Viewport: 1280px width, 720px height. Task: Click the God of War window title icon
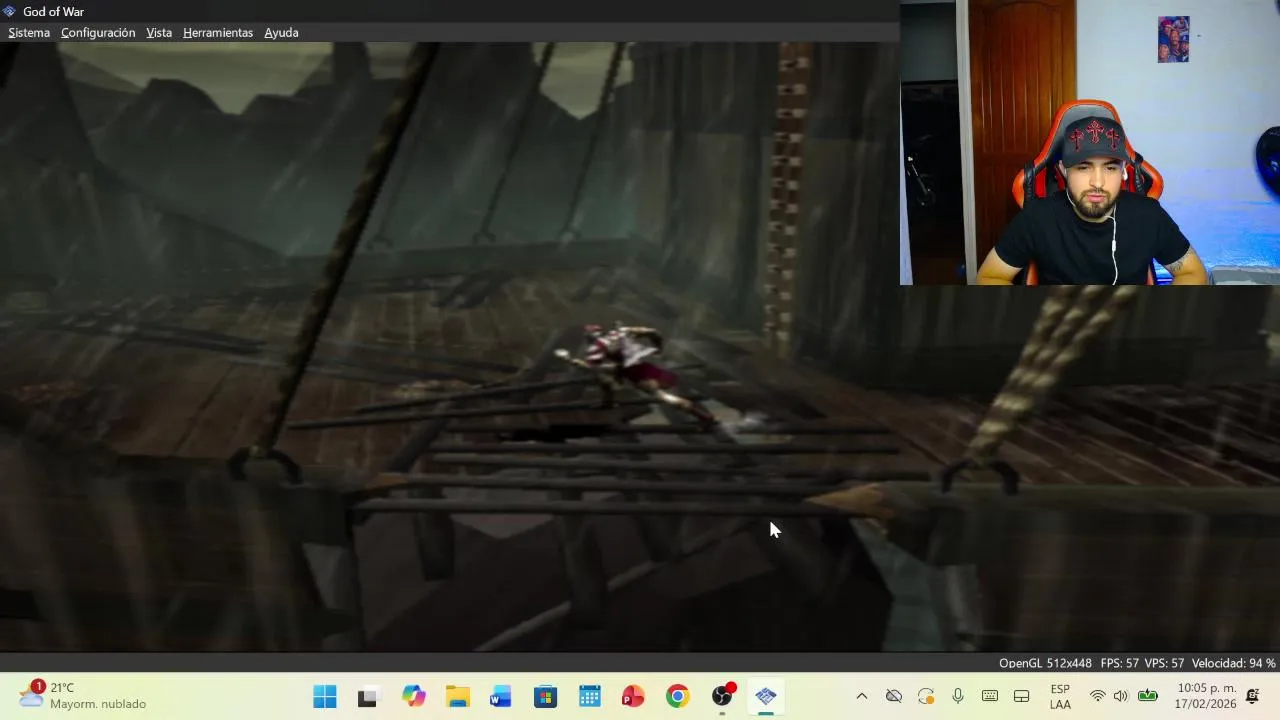(9, 12)
